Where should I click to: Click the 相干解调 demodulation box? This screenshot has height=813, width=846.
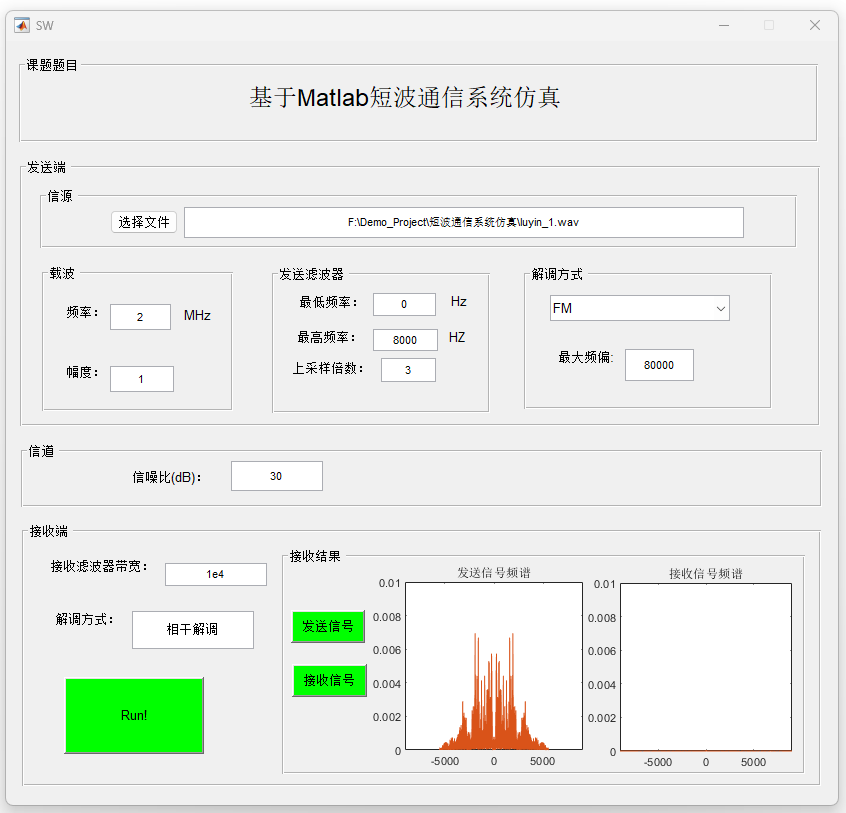[192, 629]
